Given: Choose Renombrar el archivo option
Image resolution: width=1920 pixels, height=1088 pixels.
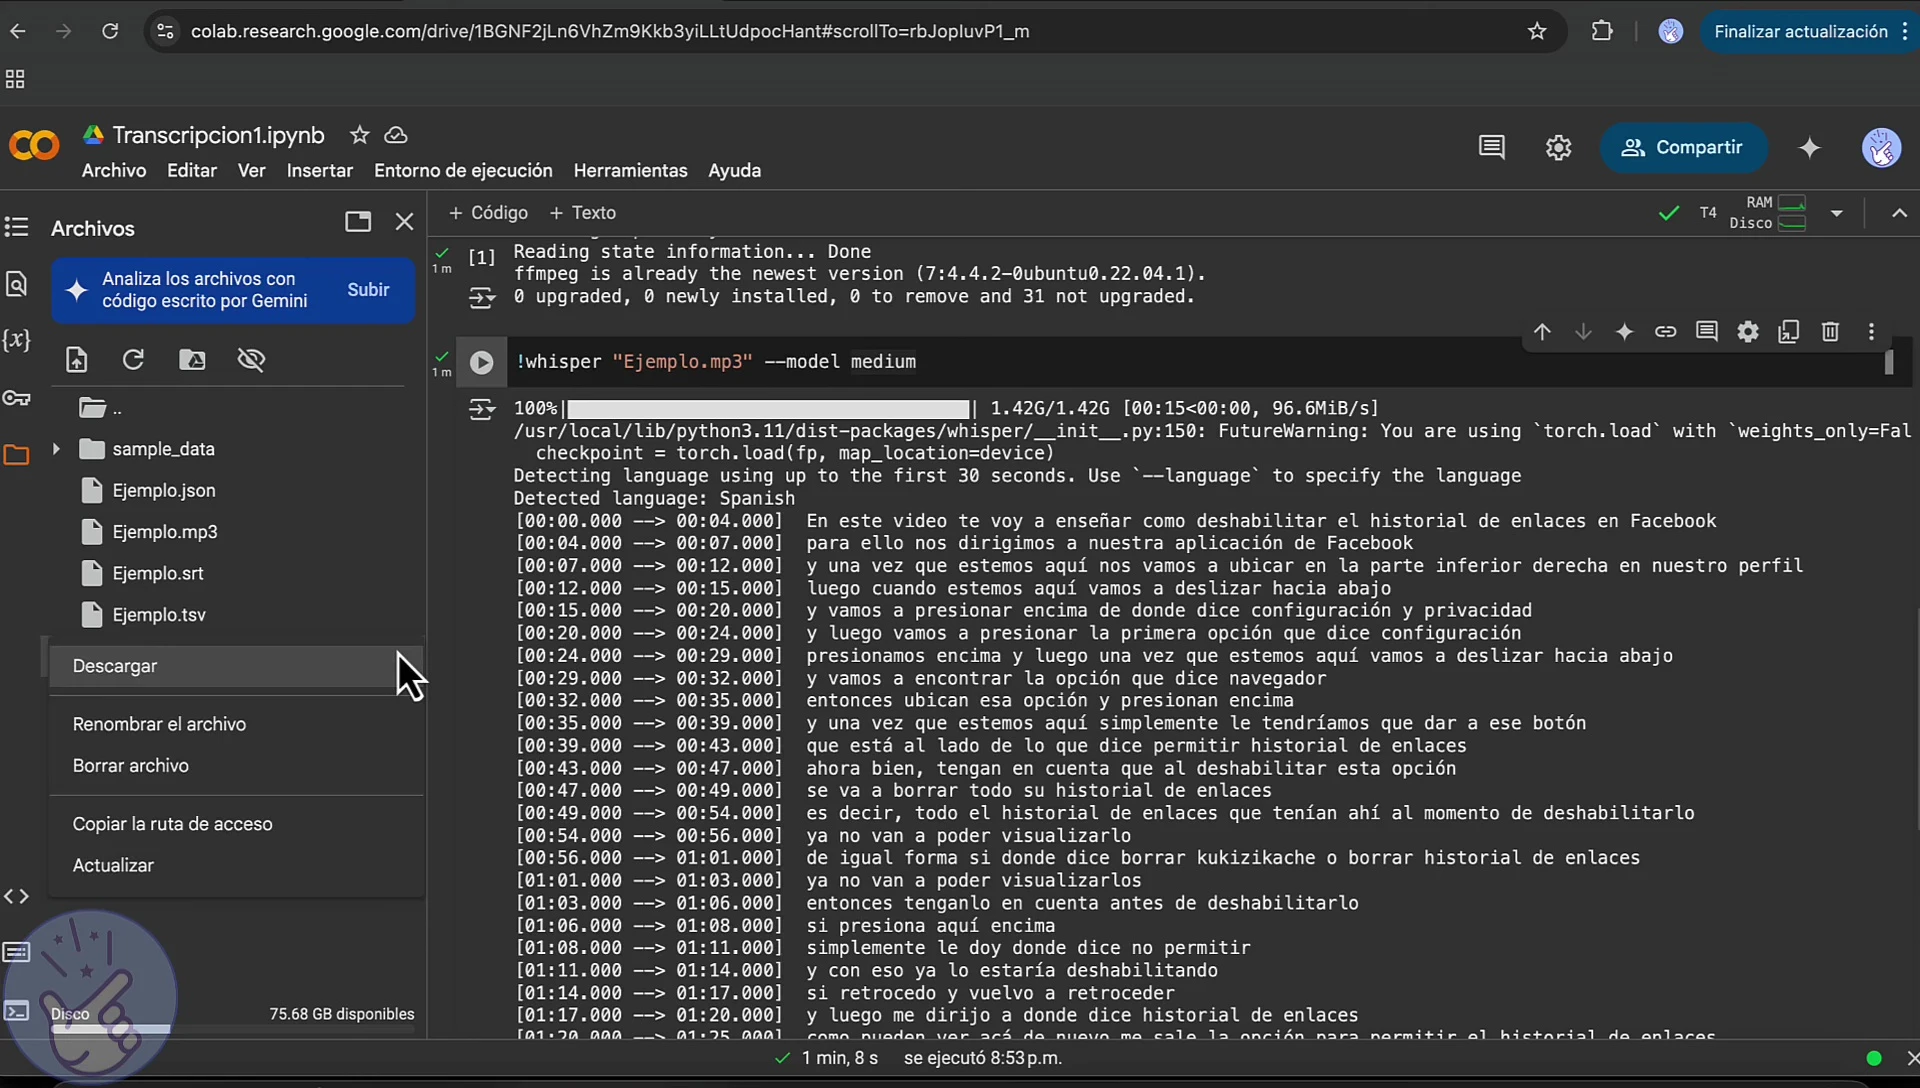Looking at the screenshot, I should [x=236, y=724].
